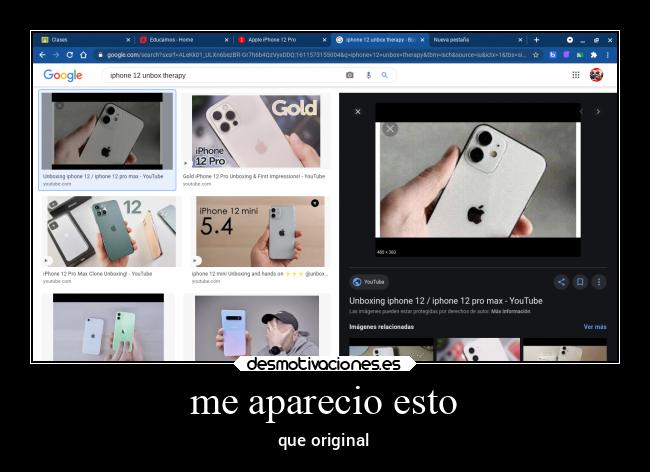
Task: Click the search by image camera icon
Action: click(x=350, y=75)
